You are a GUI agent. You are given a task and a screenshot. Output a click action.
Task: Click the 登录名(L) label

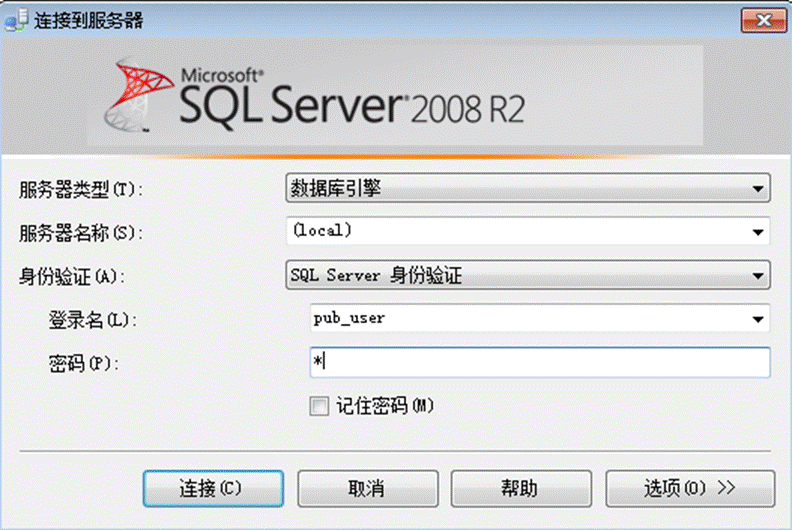tap(92, 320)
